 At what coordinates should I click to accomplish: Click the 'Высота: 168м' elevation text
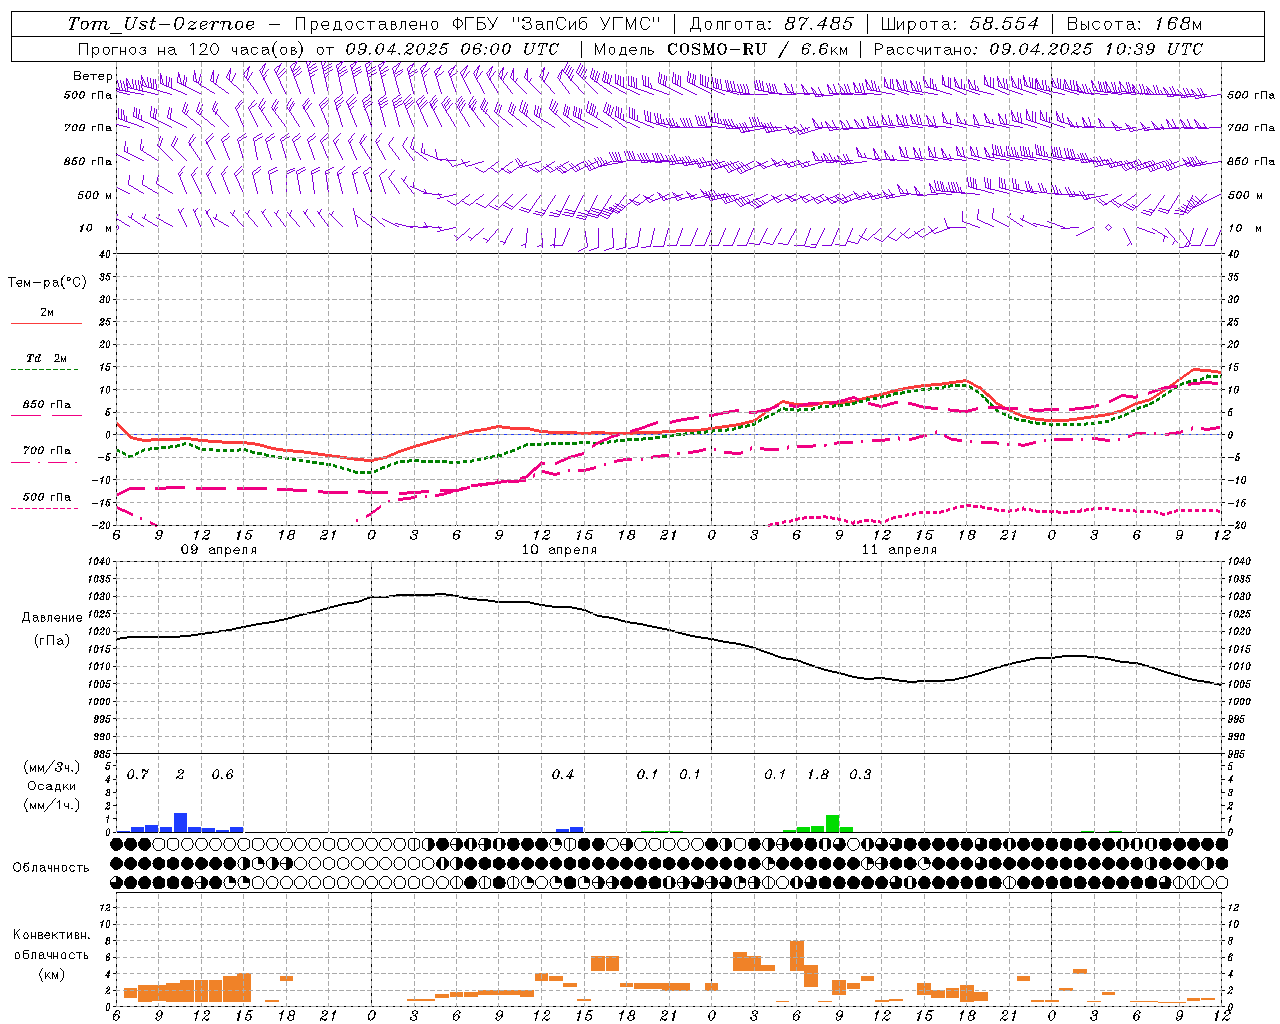tap(1134, 24)
